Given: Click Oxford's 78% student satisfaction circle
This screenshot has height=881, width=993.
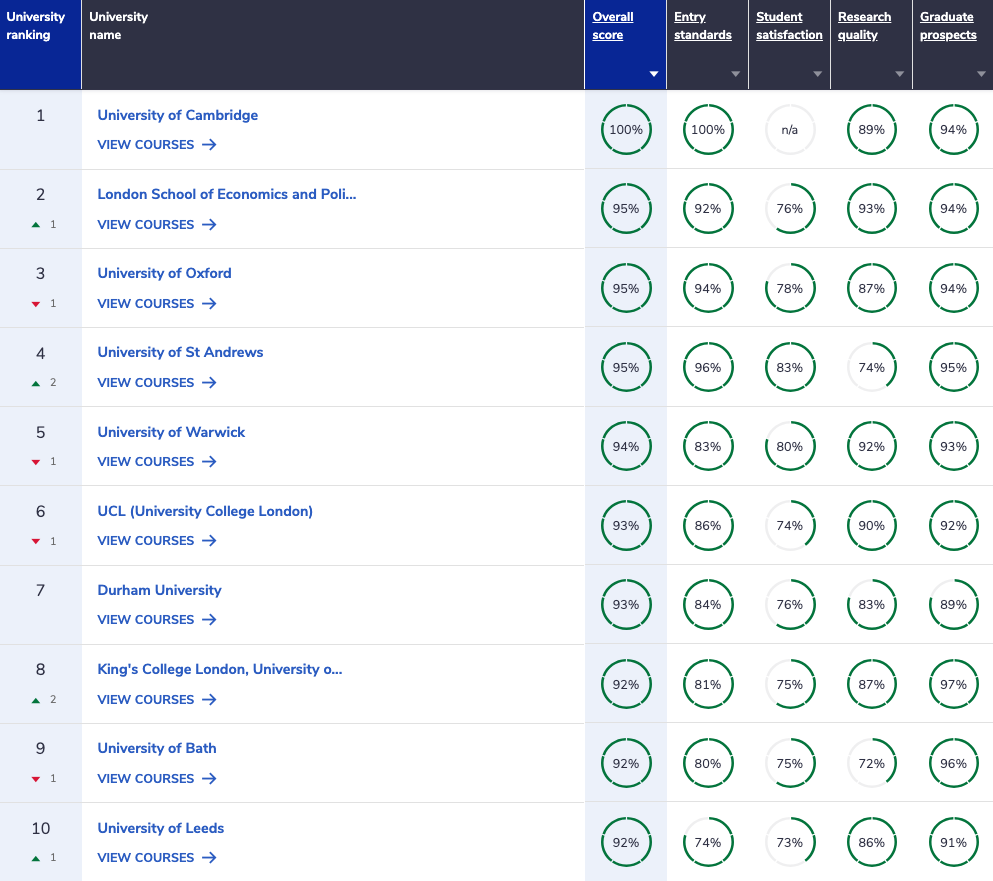Looking at the screenshot, I should 790,289.
